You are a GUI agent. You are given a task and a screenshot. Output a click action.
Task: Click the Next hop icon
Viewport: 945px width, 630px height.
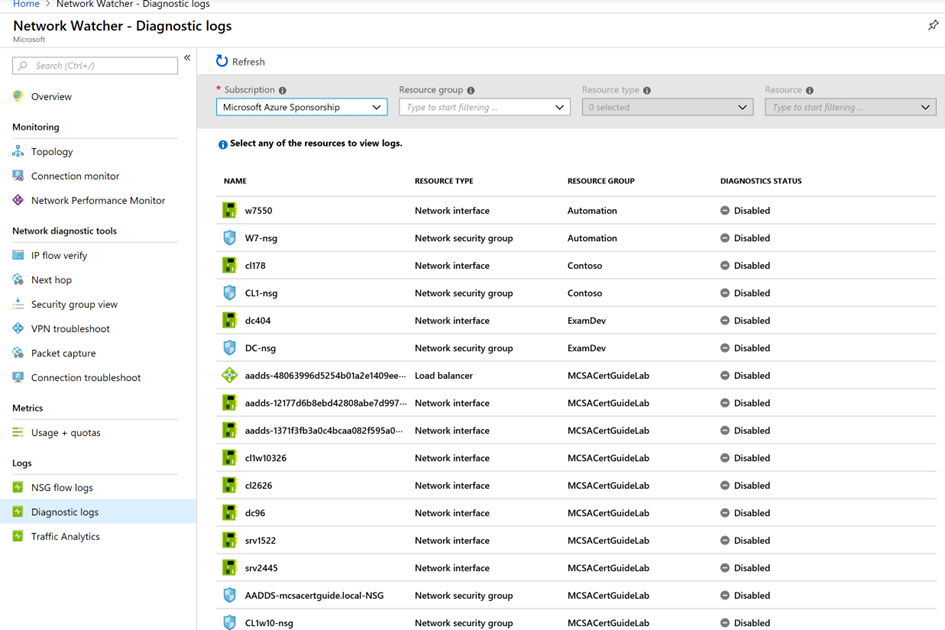(x=18, y=280)
